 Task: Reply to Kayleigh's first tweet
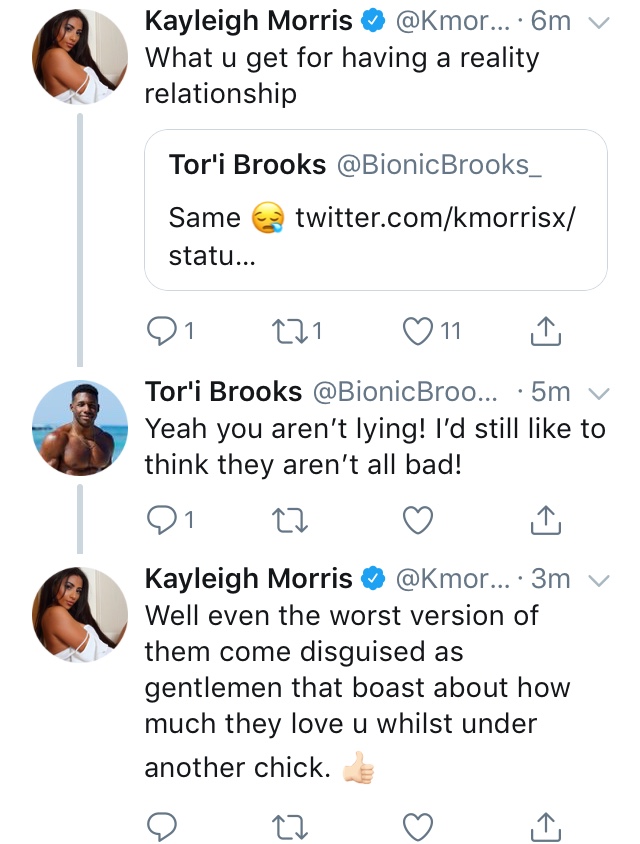pyautogui.click(x=161, y=330)
